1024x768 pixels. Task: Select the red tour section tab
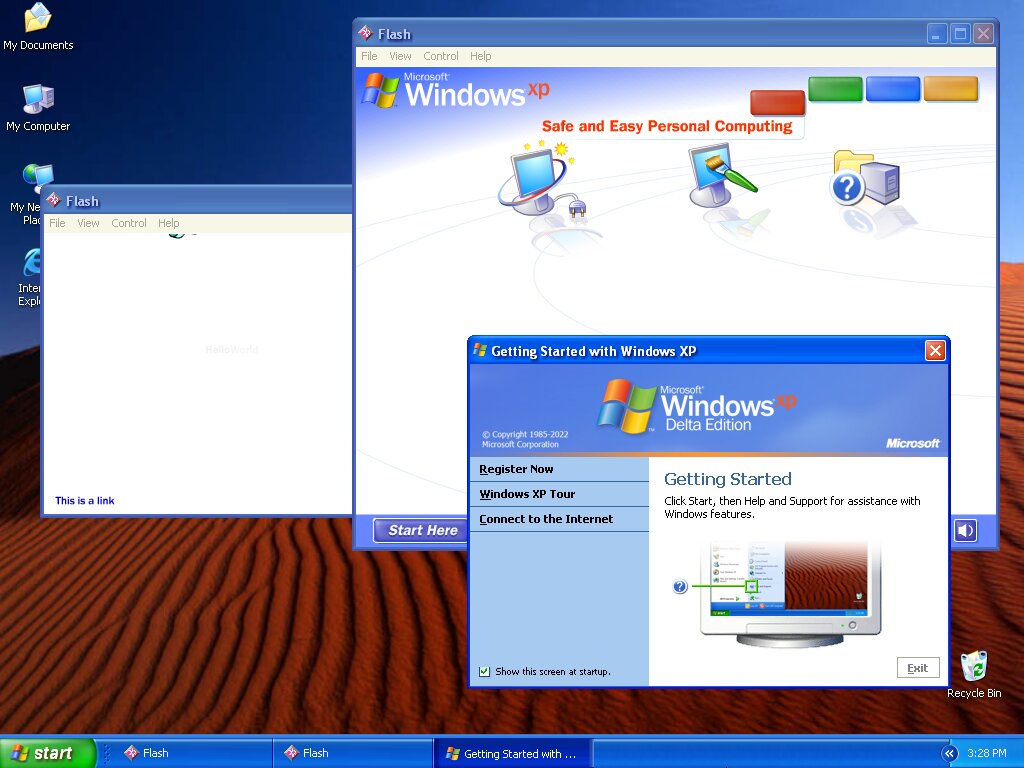777,103
